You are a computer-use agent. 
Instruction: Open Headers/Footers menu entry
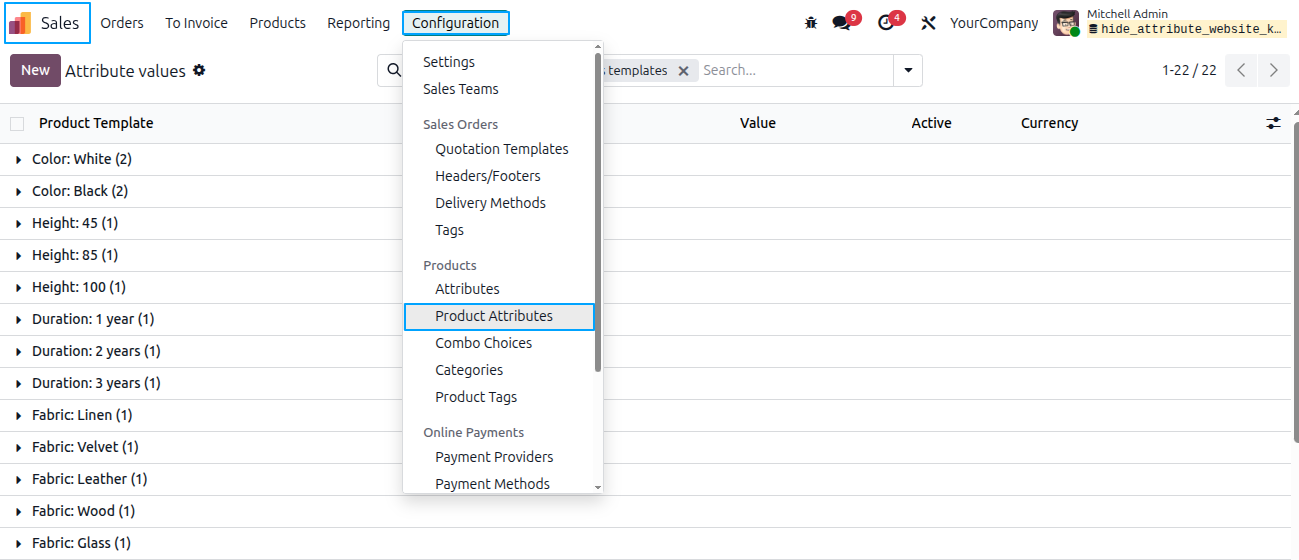coord(488,176)
